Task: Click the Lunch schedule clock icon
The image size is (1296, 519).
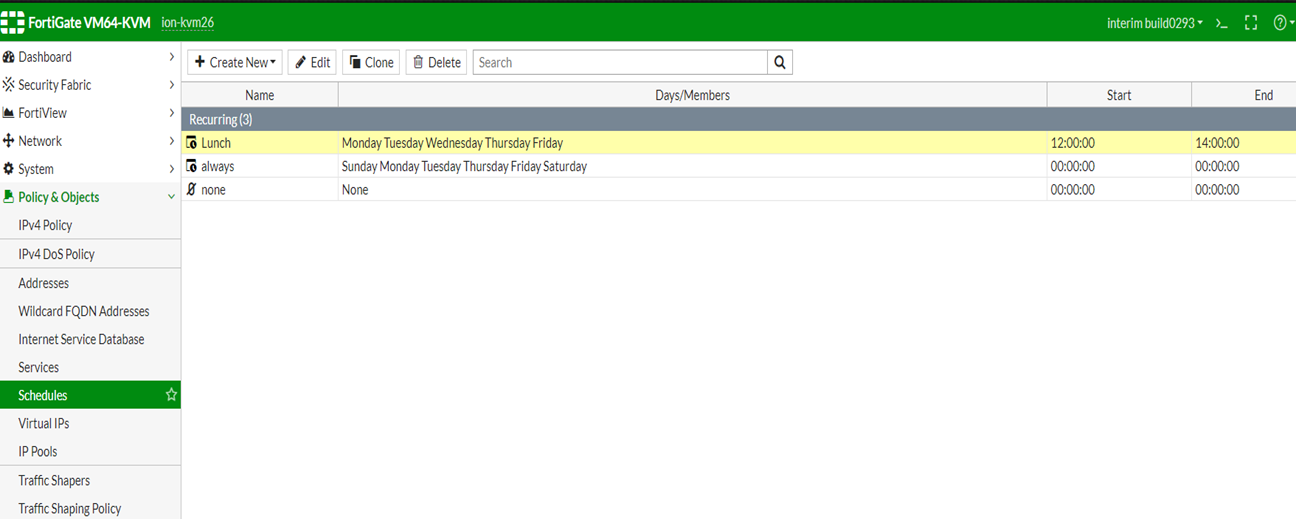Action: click(192, 143)
